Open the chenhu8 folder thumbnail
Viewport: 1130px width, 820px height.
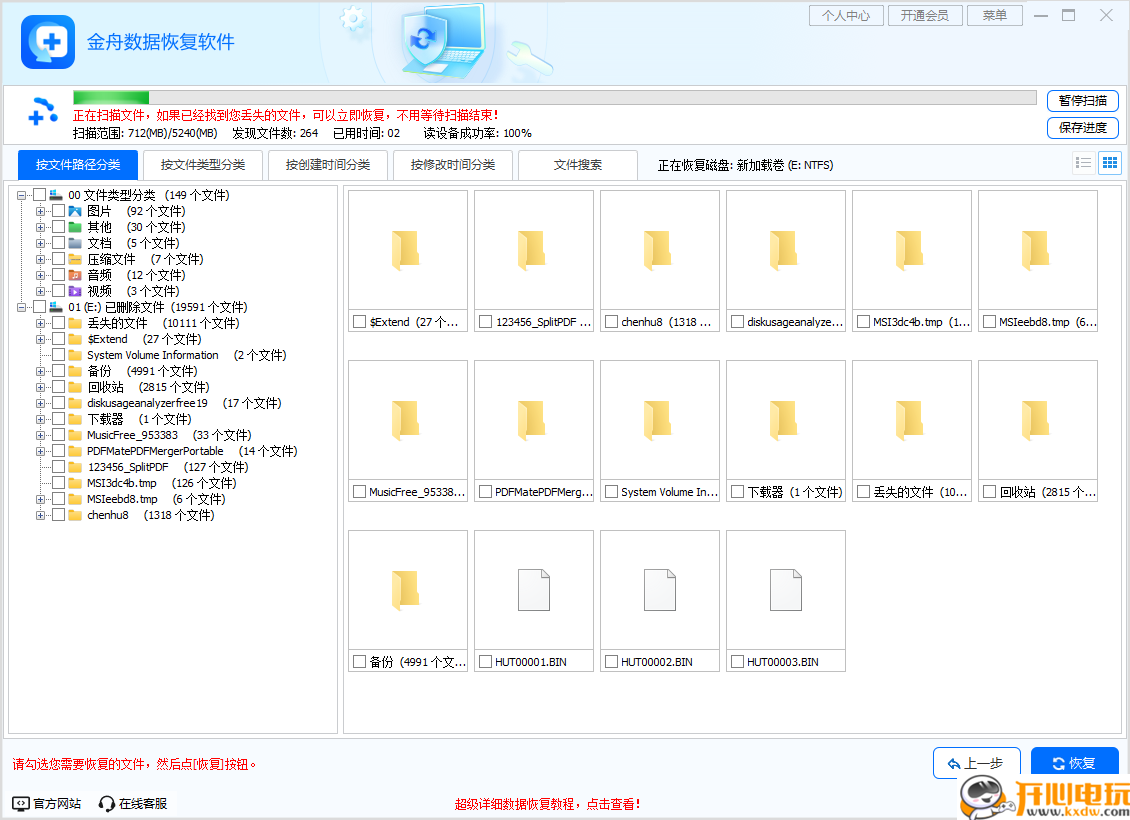pyautogui.click(x=659, y=250)
